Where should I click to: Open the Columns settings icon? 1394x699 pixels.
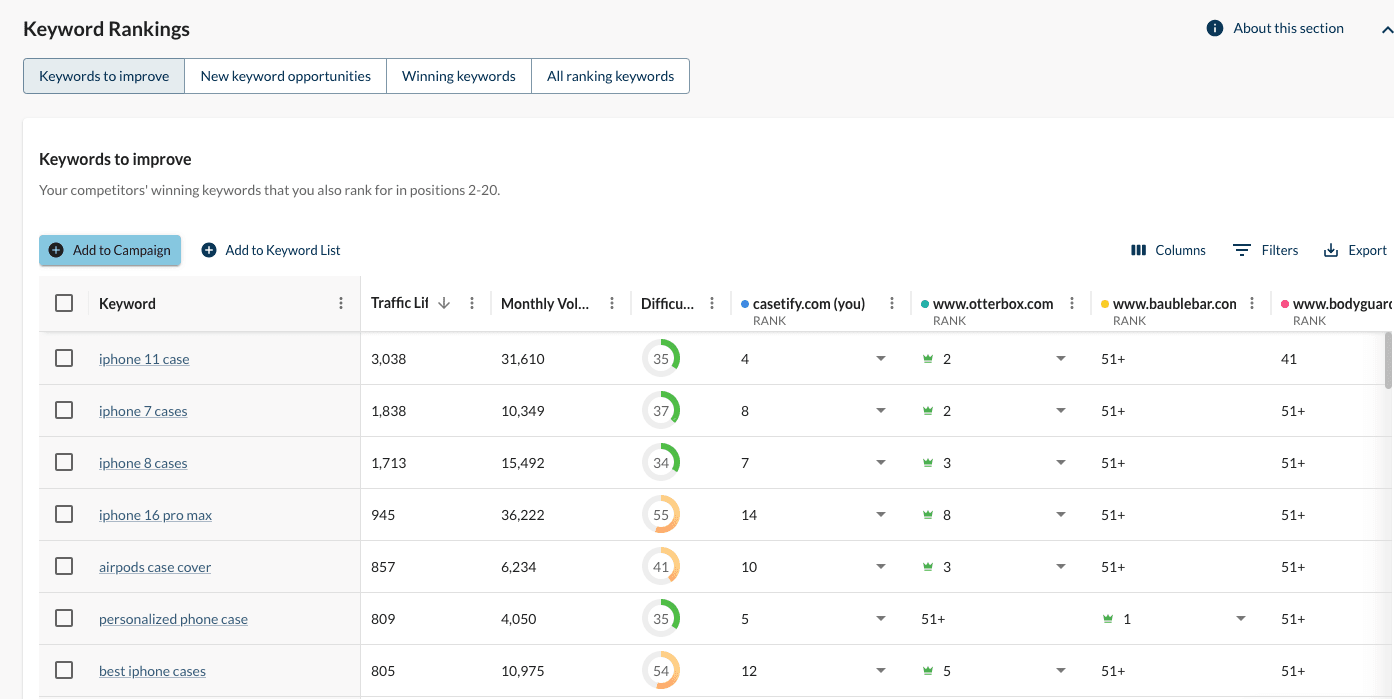(1138, 250)
